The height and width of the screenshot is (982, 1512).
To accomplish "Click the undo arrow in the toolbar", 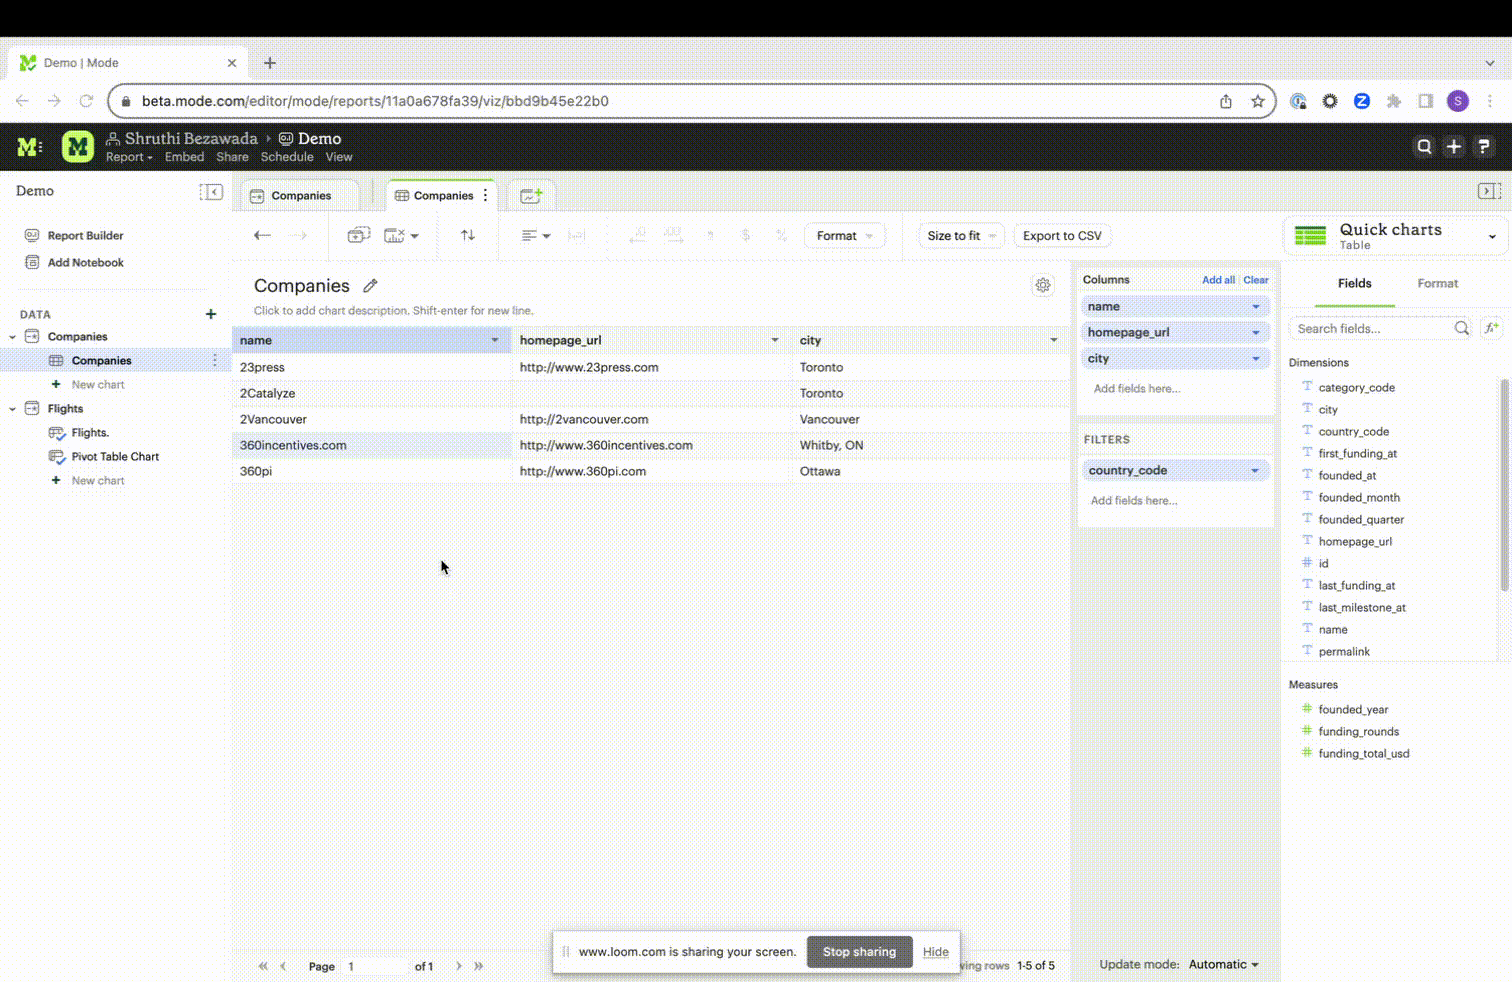I will point(262,236).
